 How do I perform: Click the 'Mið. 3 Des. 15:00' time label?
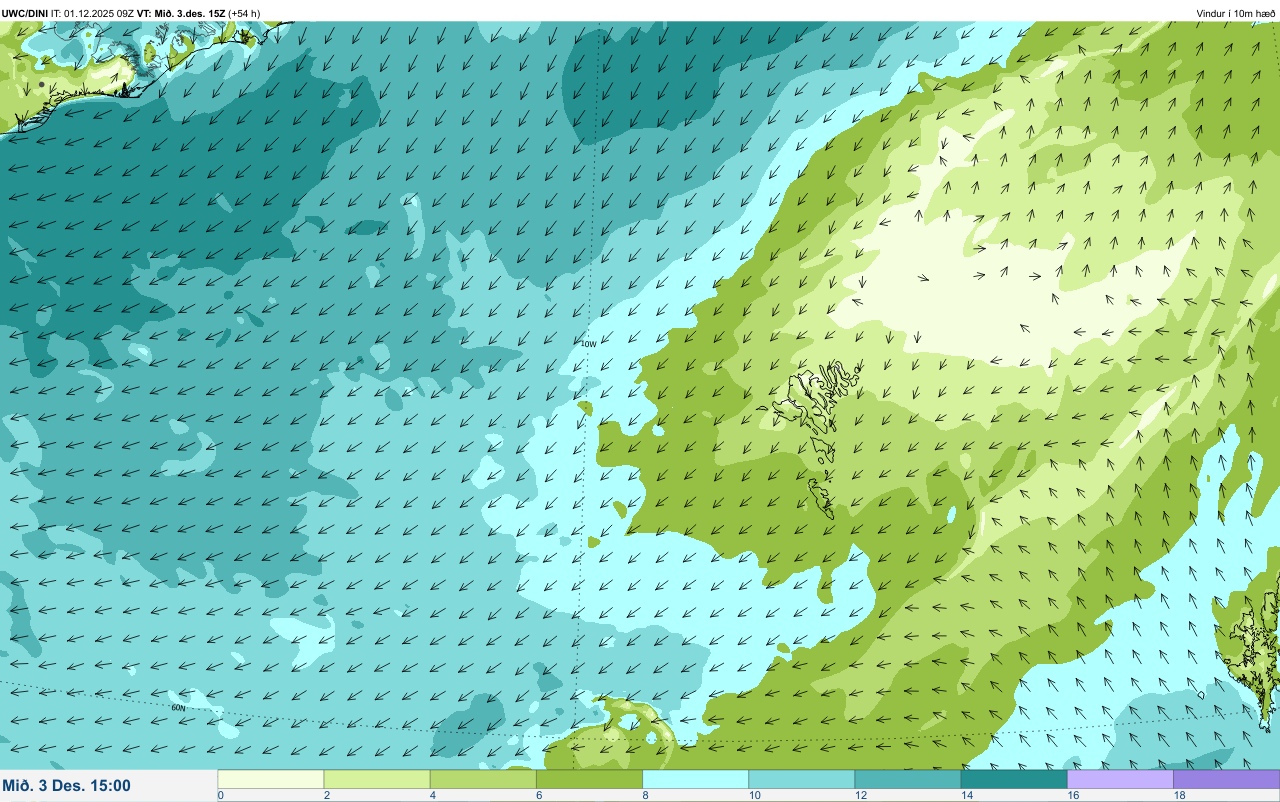[67, 786]
